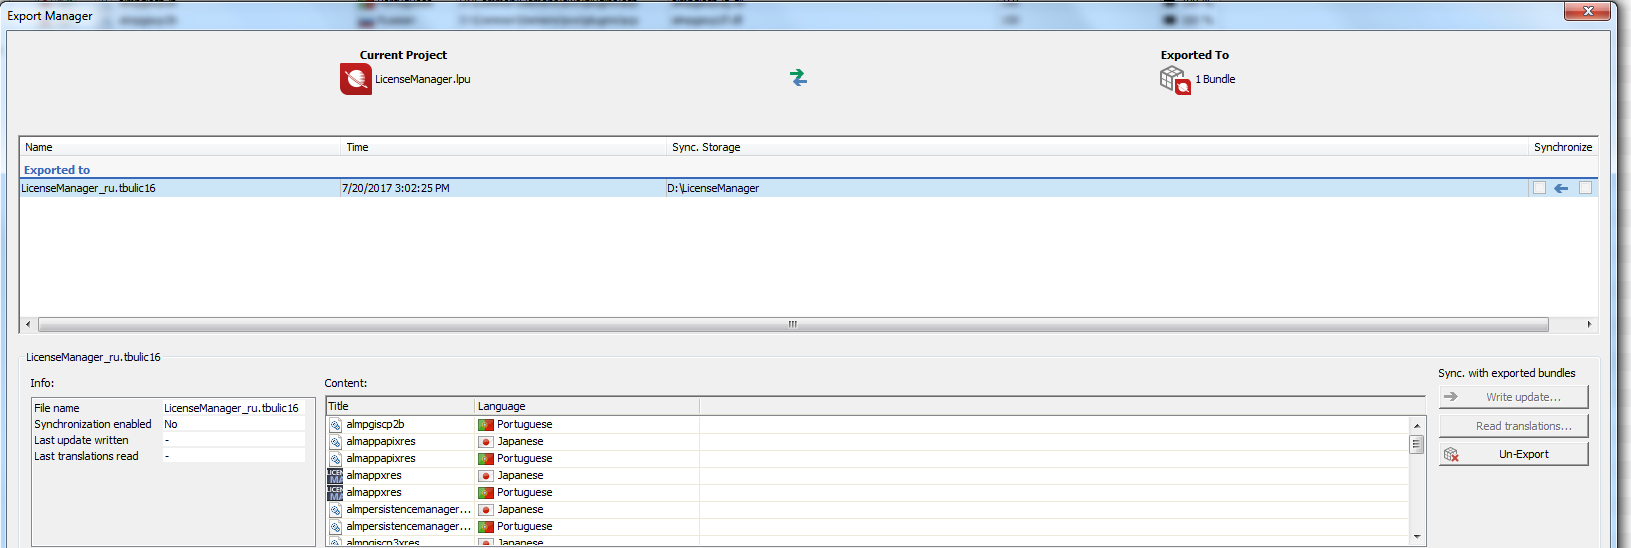The image size is (1631, 548).
Task: Click the green-blue synchronize arrows icon
Action: click(x=798, y=78)
